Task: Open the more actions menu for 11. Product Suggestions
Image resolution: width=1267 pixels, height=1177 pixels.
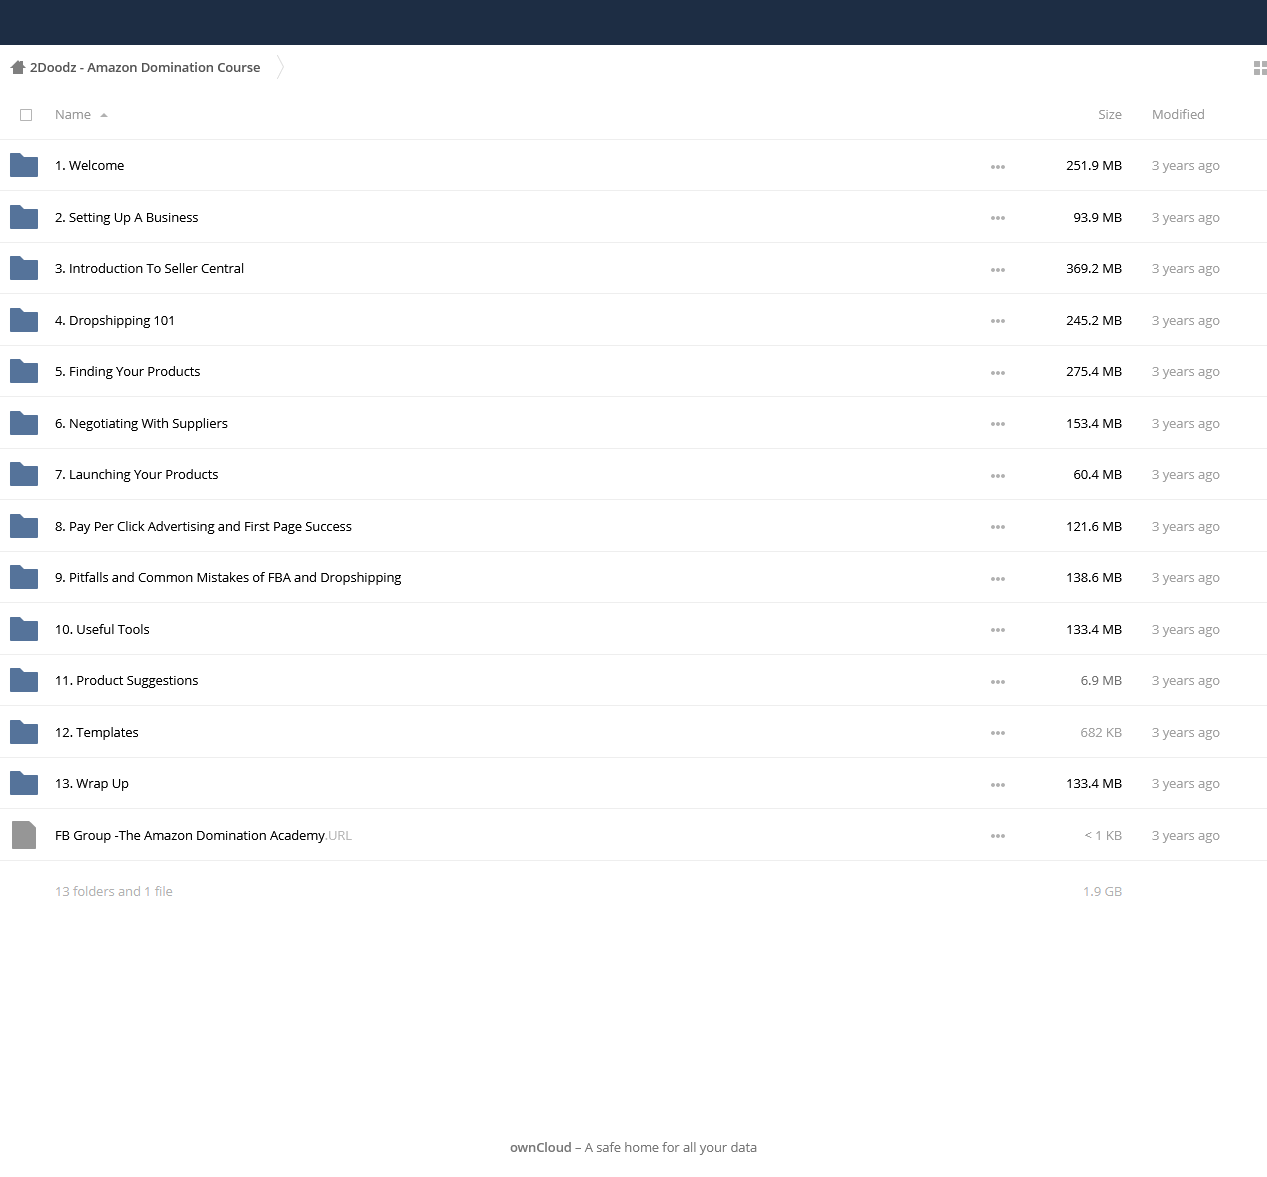Action: click(998, 682)
